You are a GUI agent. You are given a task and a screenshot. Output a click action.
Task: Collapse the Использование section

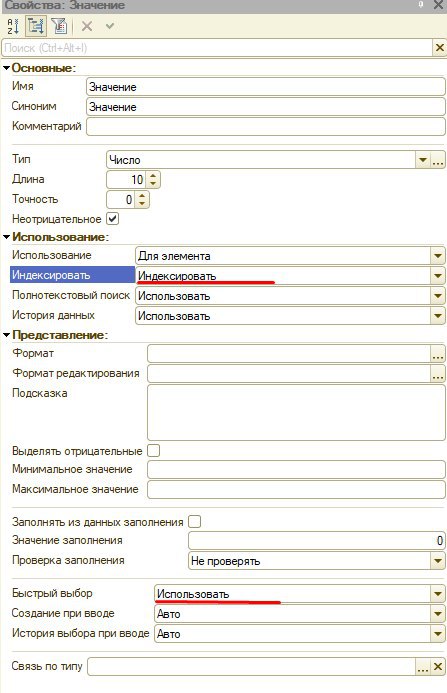pyautogui.click(x=6, y=237)
